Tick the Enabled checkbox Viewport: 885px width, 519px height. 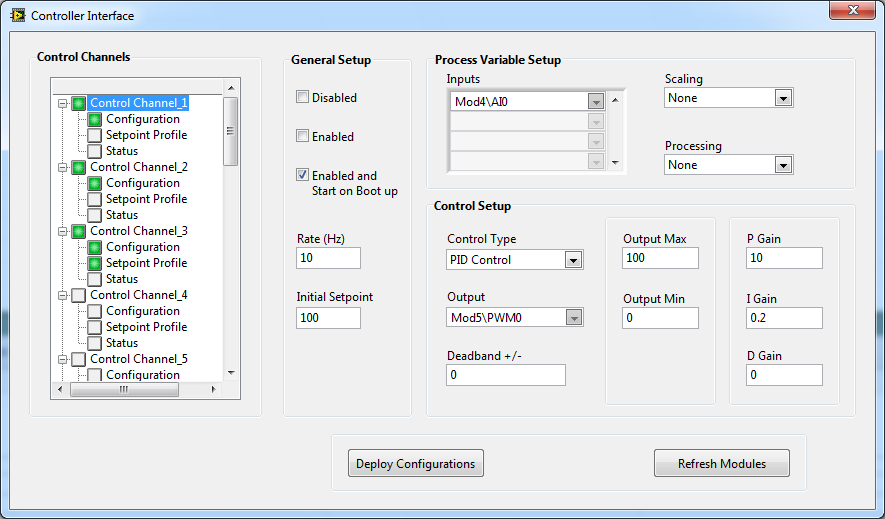coord(303,136)
